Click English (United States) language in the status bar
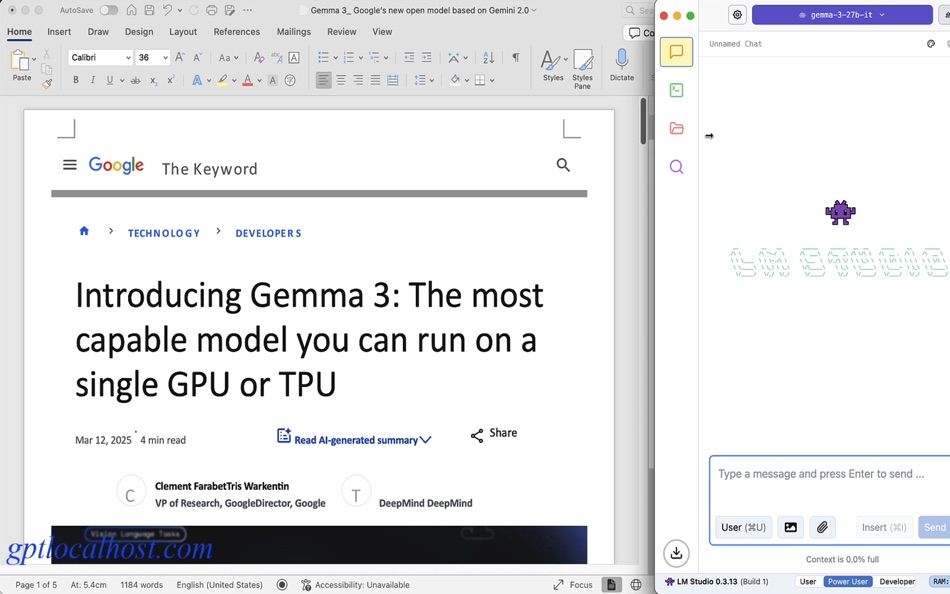This screenshot has height=594, width=950. click(x=219, y=585)
